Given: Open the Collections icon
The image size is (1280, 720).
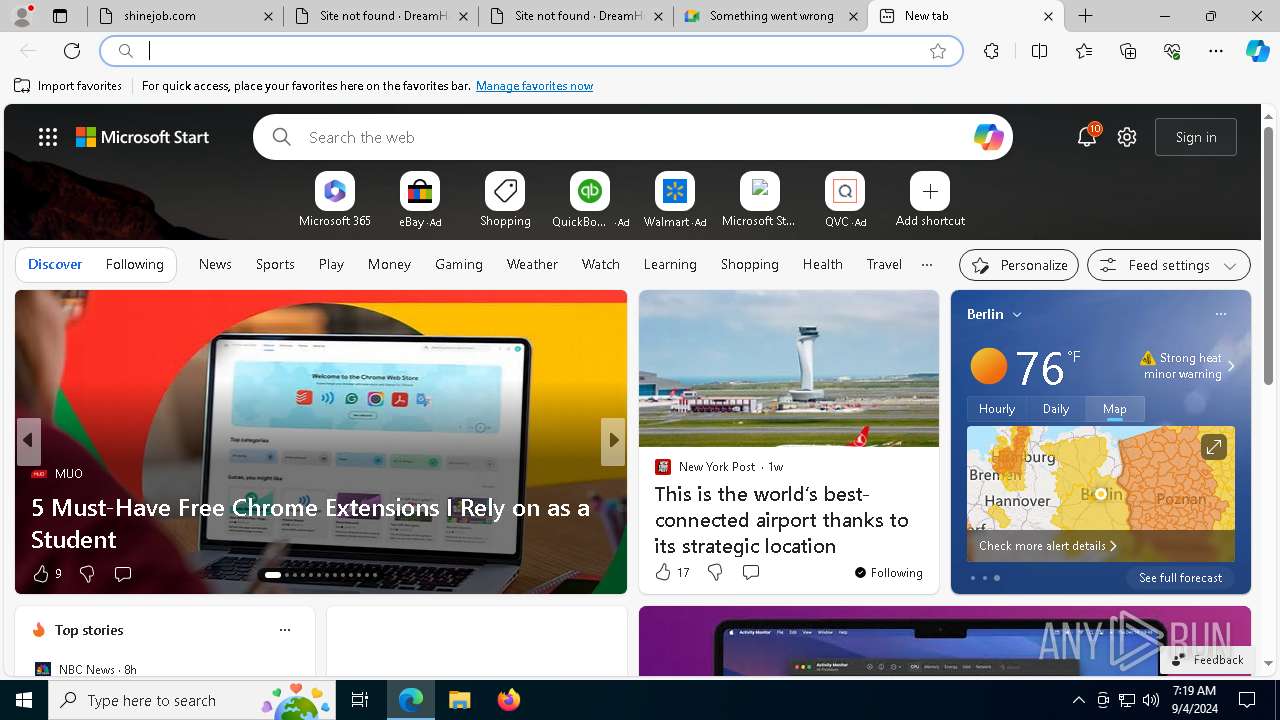Looking at the screenshot, I should 1128,51.
